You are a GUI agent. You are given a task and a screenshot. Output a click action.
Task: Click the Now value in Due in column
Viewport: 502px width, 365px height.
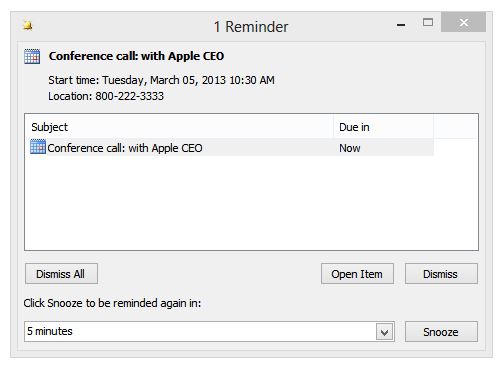coord(350,148)
